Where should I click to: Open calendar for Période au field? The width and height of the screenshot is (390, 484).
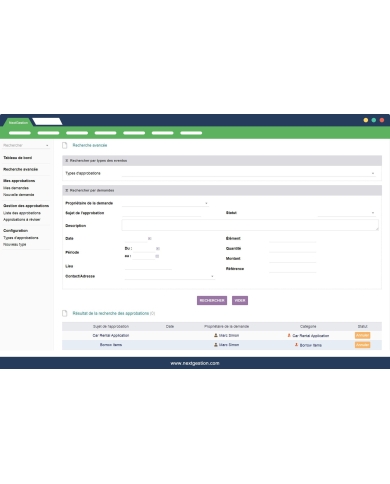(x=157, y=256)
